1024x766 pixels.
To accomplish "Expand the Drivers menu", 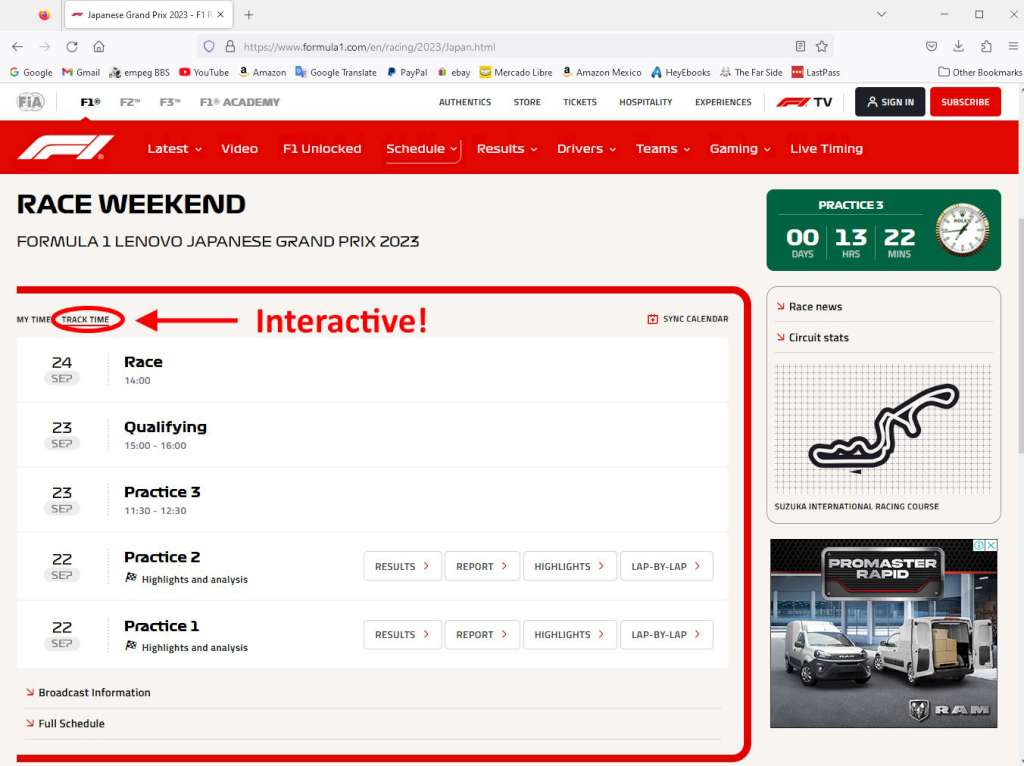I will 586,149.
